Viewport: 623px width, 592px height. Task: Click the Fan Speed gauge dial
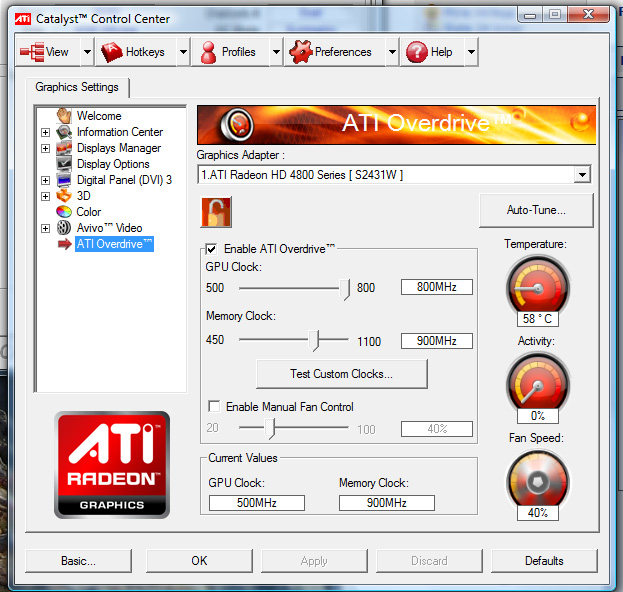[x=538, y=482]
